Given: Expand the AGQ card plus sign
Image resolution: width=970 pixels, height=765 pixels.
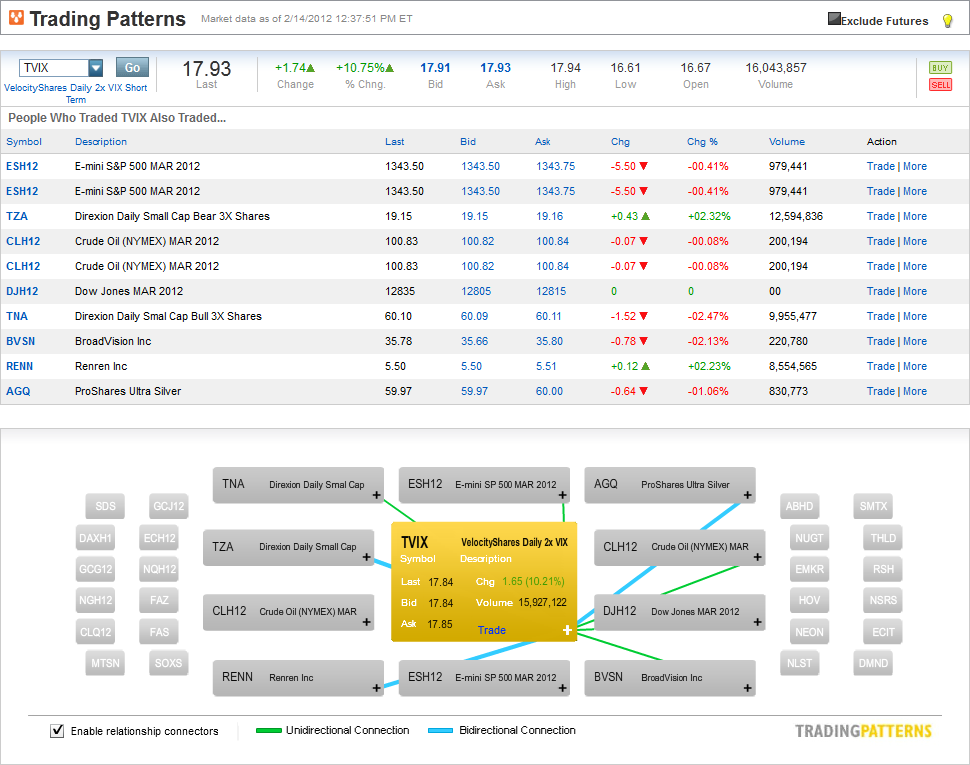Looking at the screenshot, I should pyautogui.click(x=747, y=495).
